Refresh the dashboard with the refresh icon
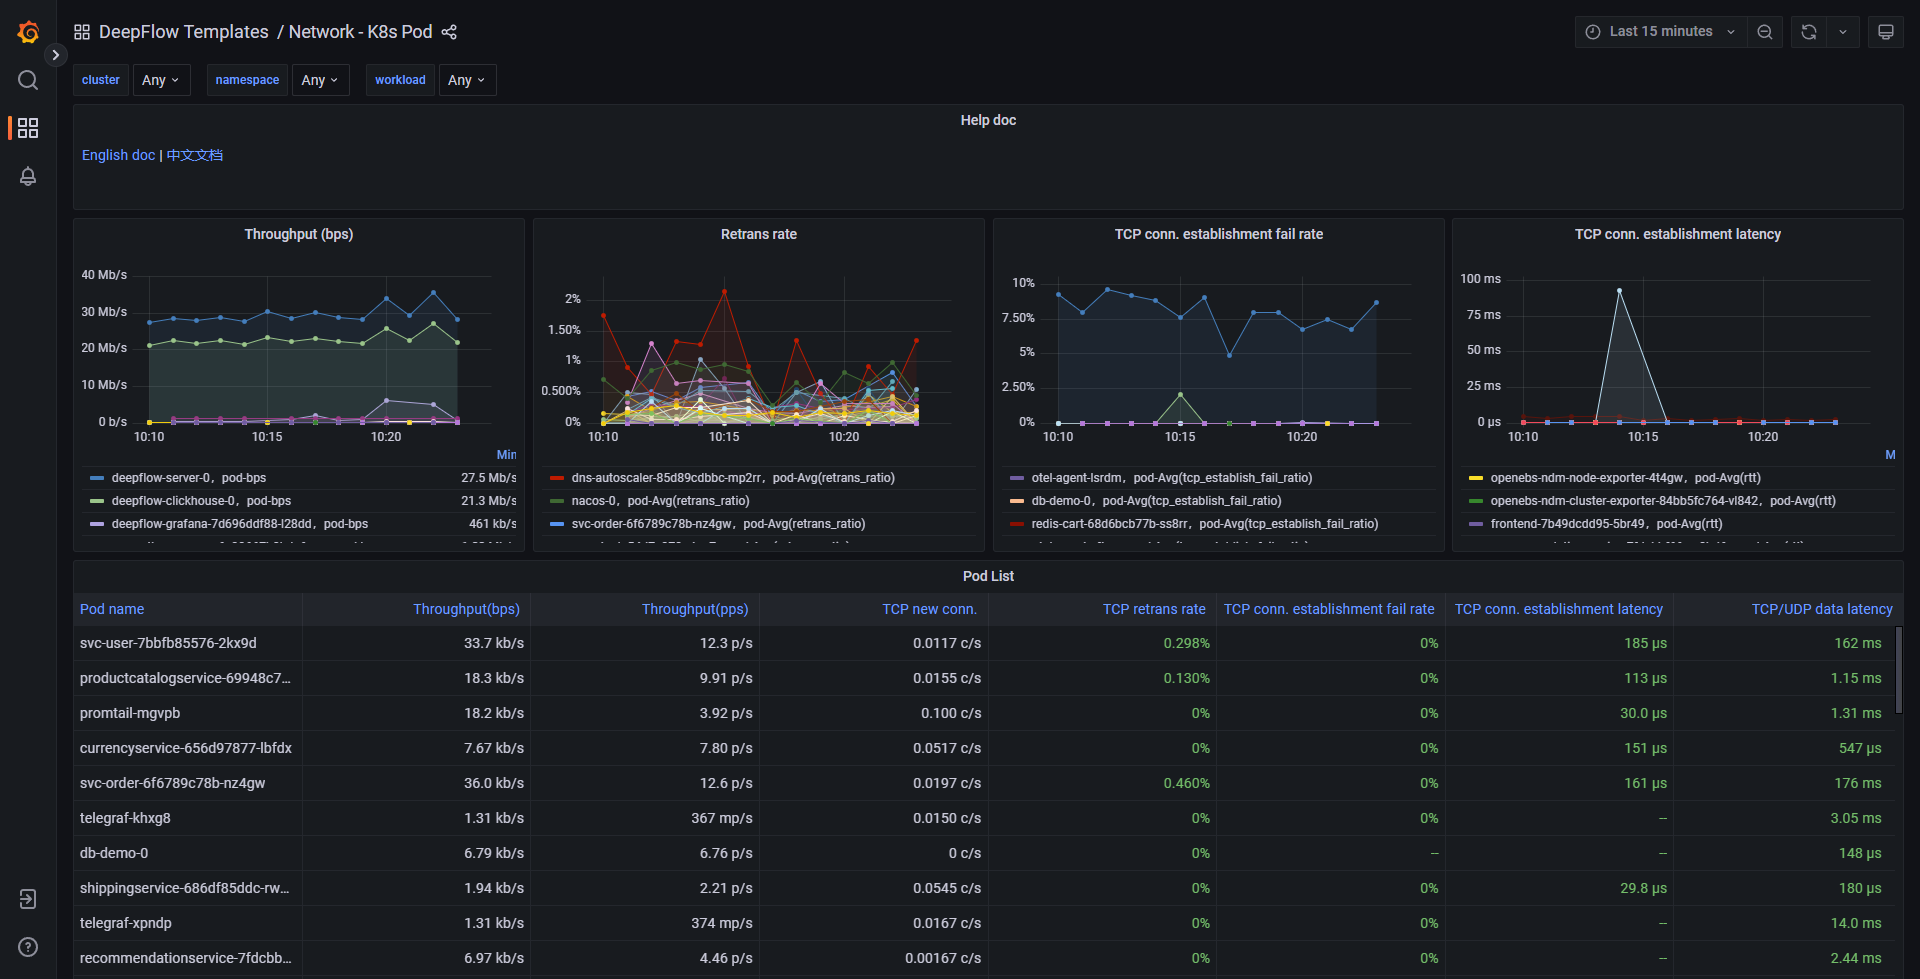Image resolution: width=1920 pixels, height=979 pixels. point(1807,31)
